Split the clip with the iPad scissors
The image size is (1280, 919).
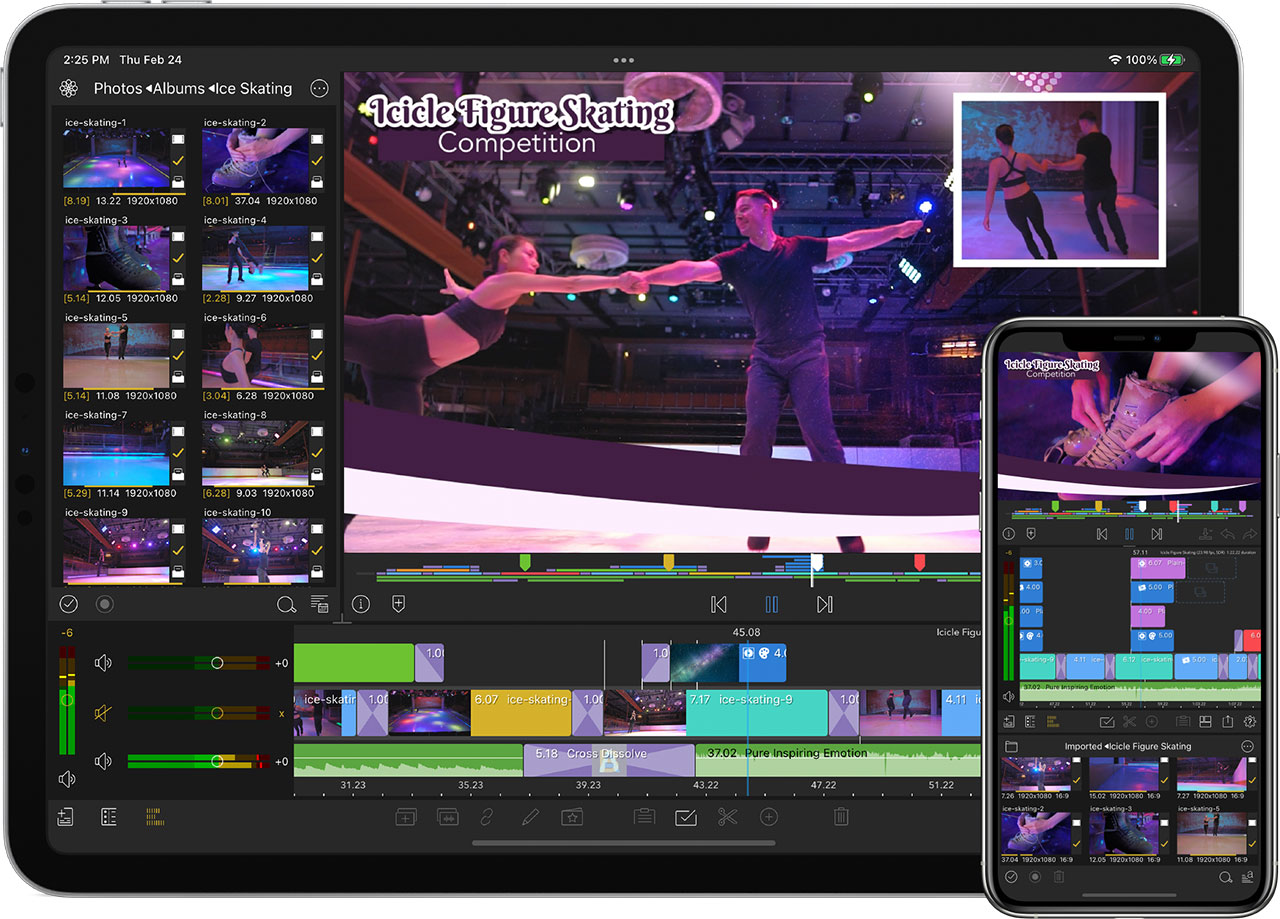coord(727,817)
